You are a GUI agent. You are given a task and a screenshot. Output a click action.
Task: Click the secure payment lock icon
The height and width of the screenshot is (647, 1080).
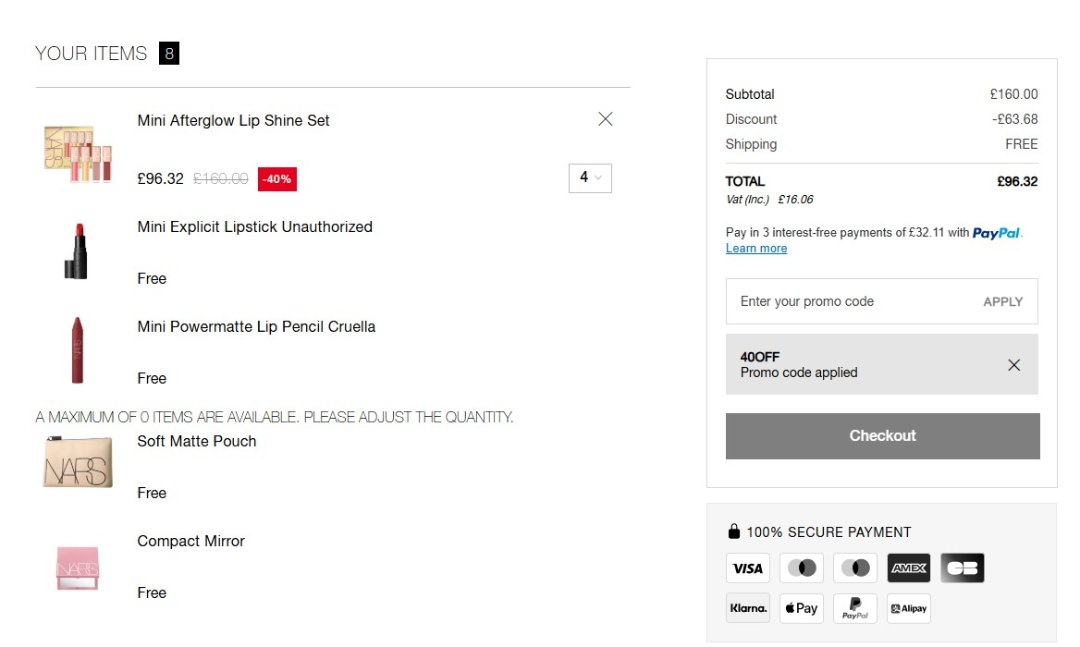pyautogui.click(x=734, y=532)
